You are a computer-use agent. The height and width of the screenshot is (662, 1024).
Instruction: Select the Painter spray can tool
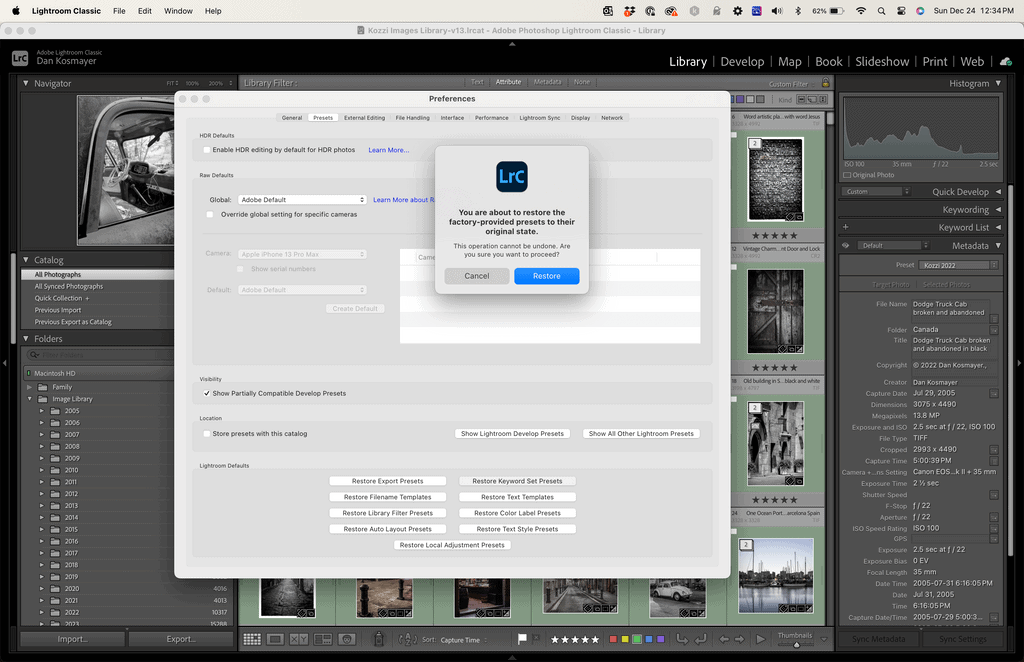[379, 639]
